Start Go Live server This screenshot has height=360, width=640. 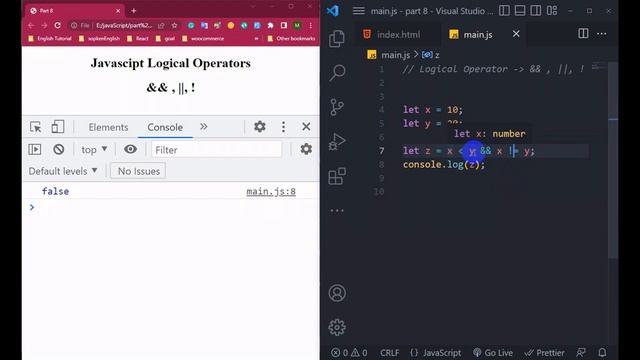click(493, 353)
